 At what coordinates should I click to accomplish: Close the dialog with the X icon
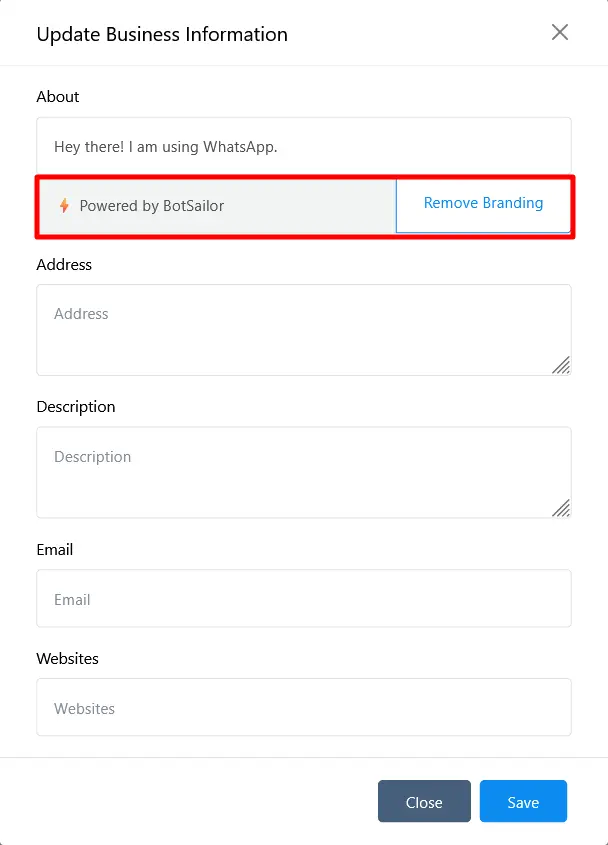point(560,32)
